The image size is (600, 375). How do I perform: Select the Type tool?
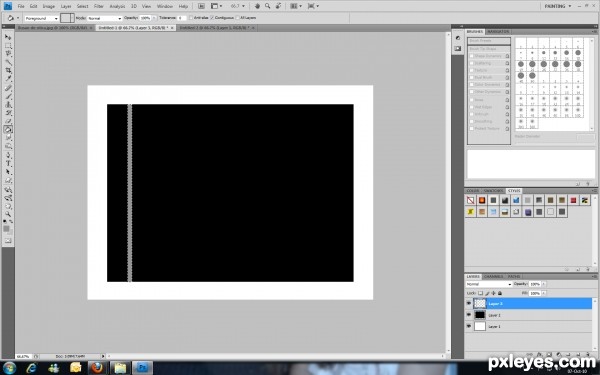pyautogui.click(x=8, y=164)
